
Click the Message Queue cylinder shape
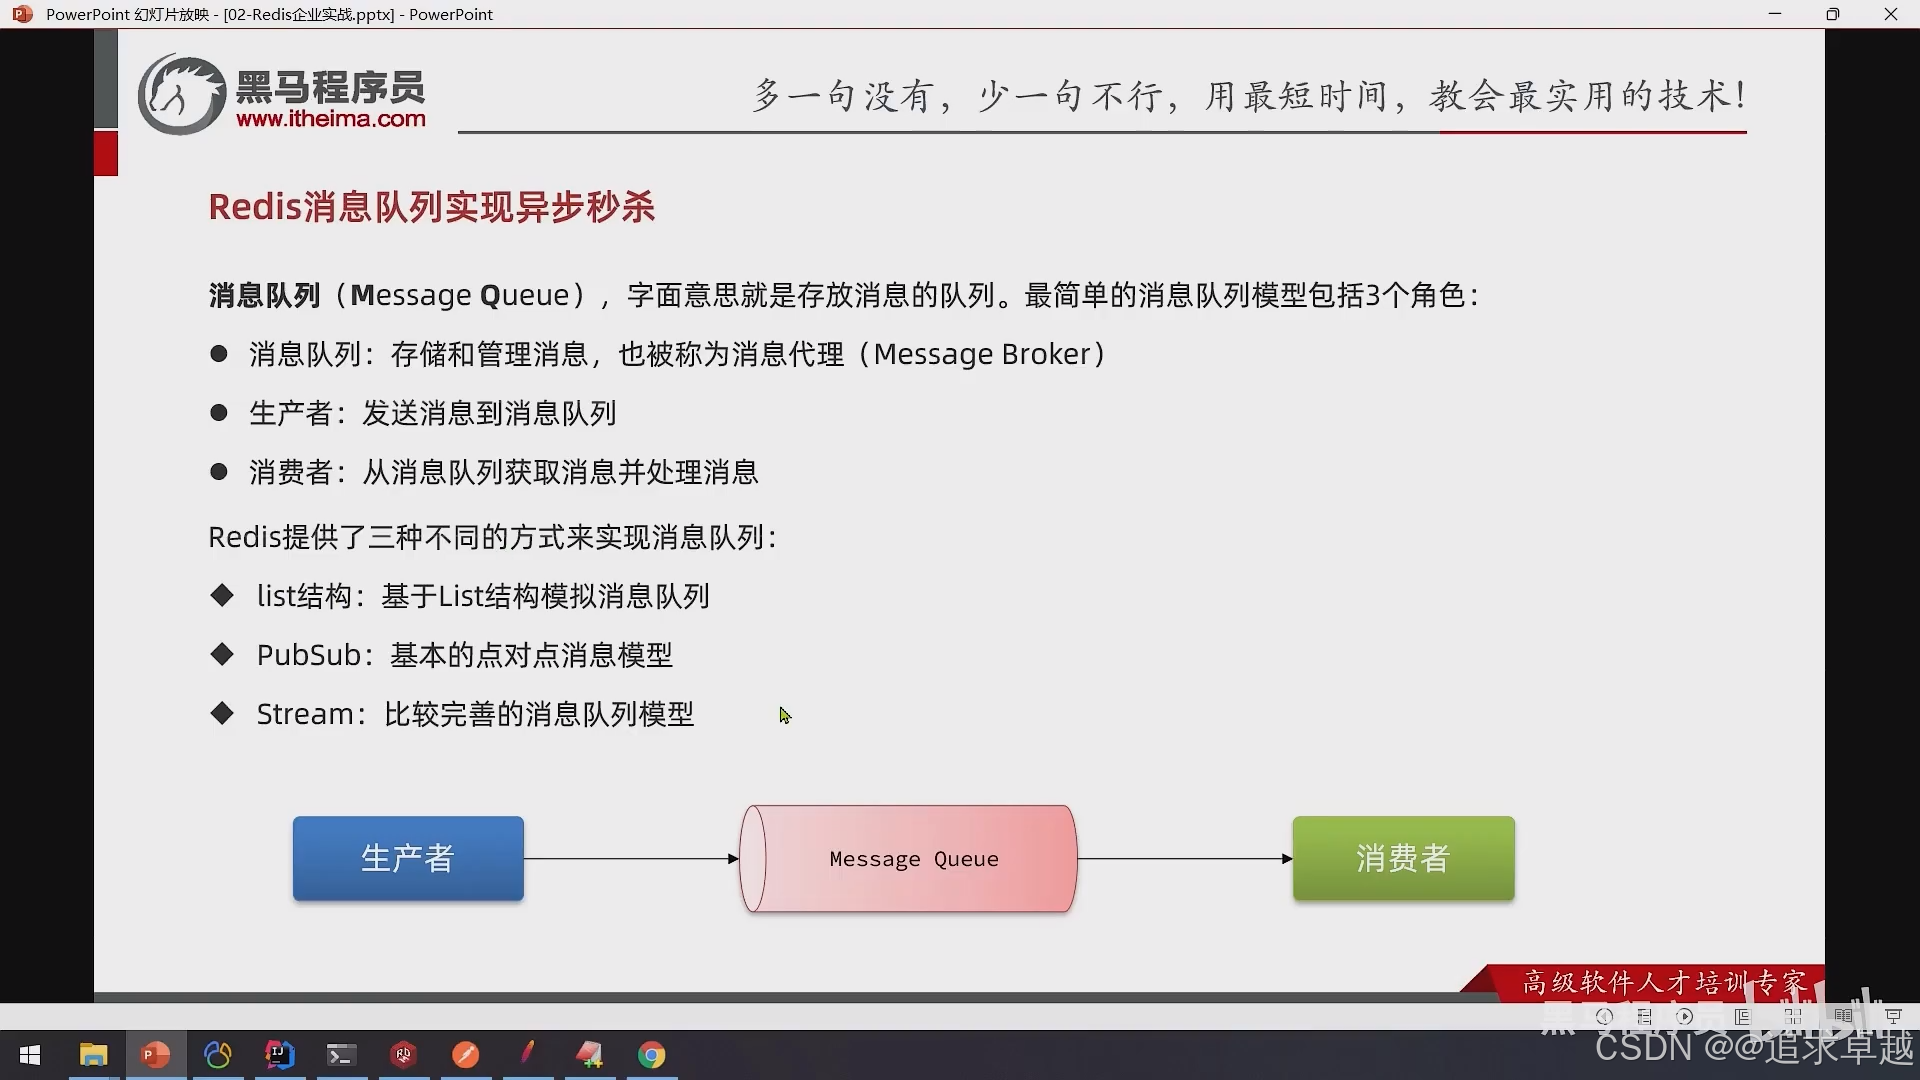pos(908,859)
